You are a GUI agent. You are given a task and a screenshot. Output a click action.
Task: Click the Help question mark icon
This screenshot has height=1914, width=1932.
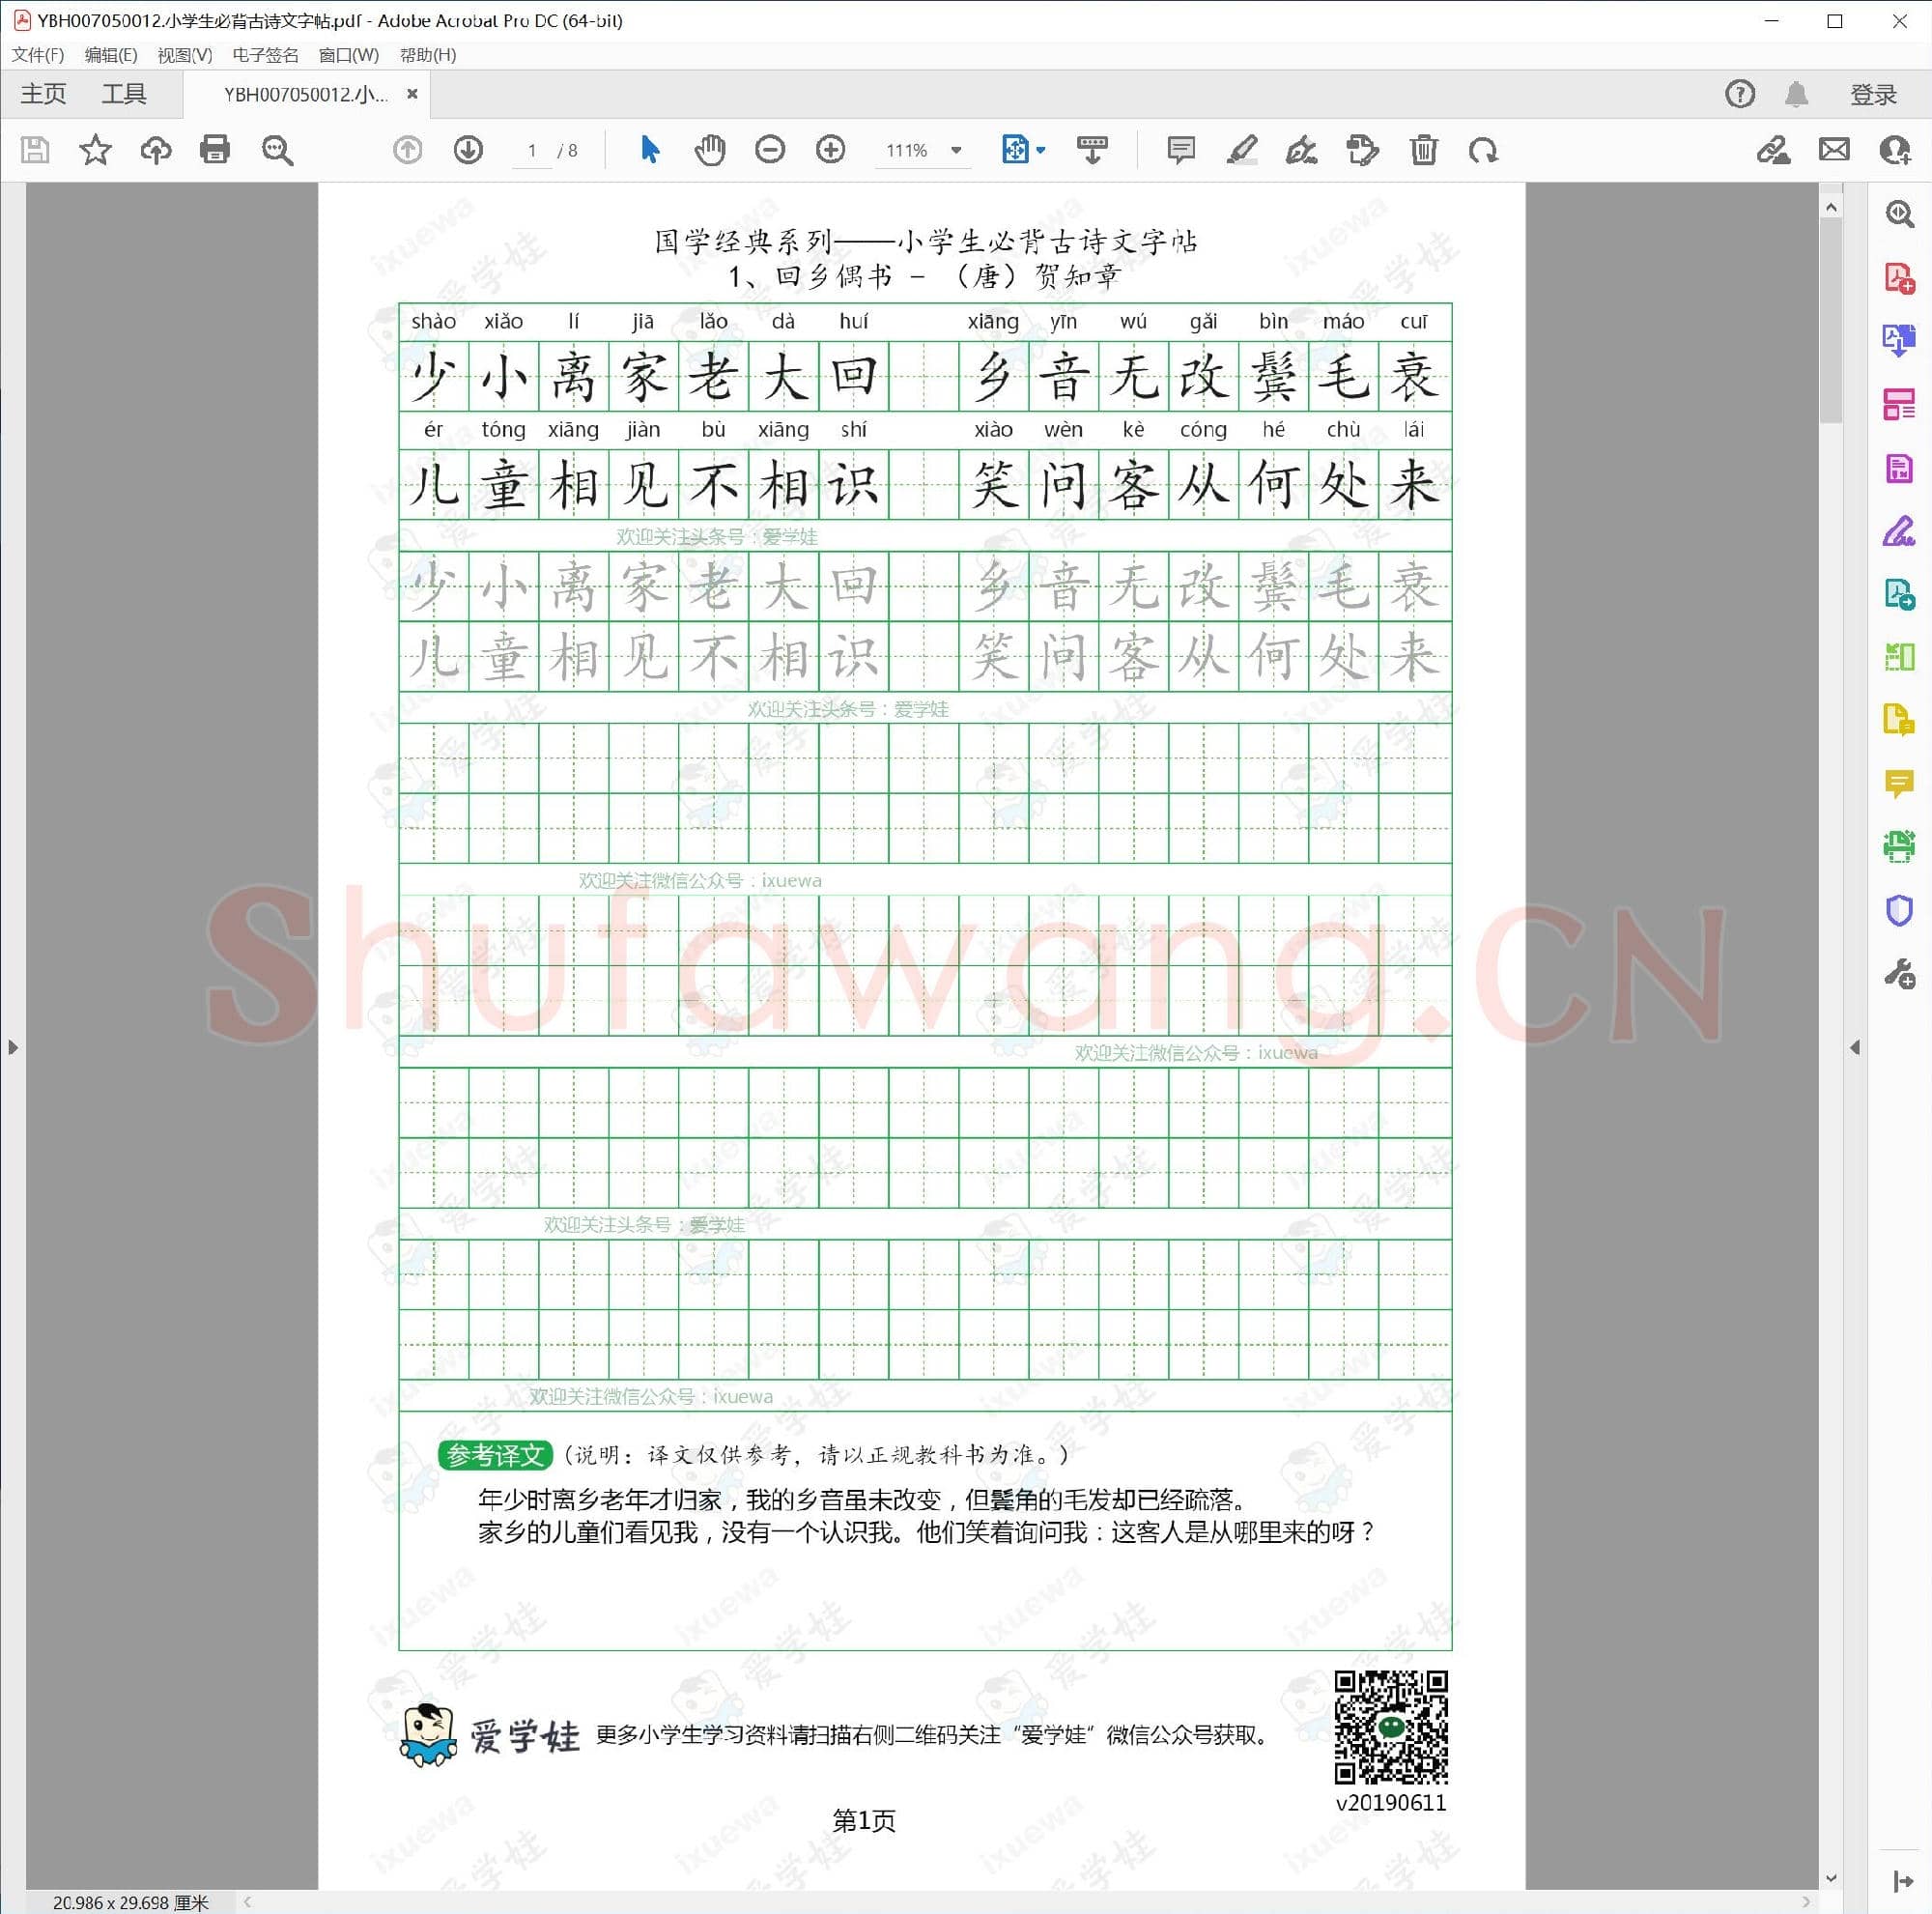point(1739,94)
